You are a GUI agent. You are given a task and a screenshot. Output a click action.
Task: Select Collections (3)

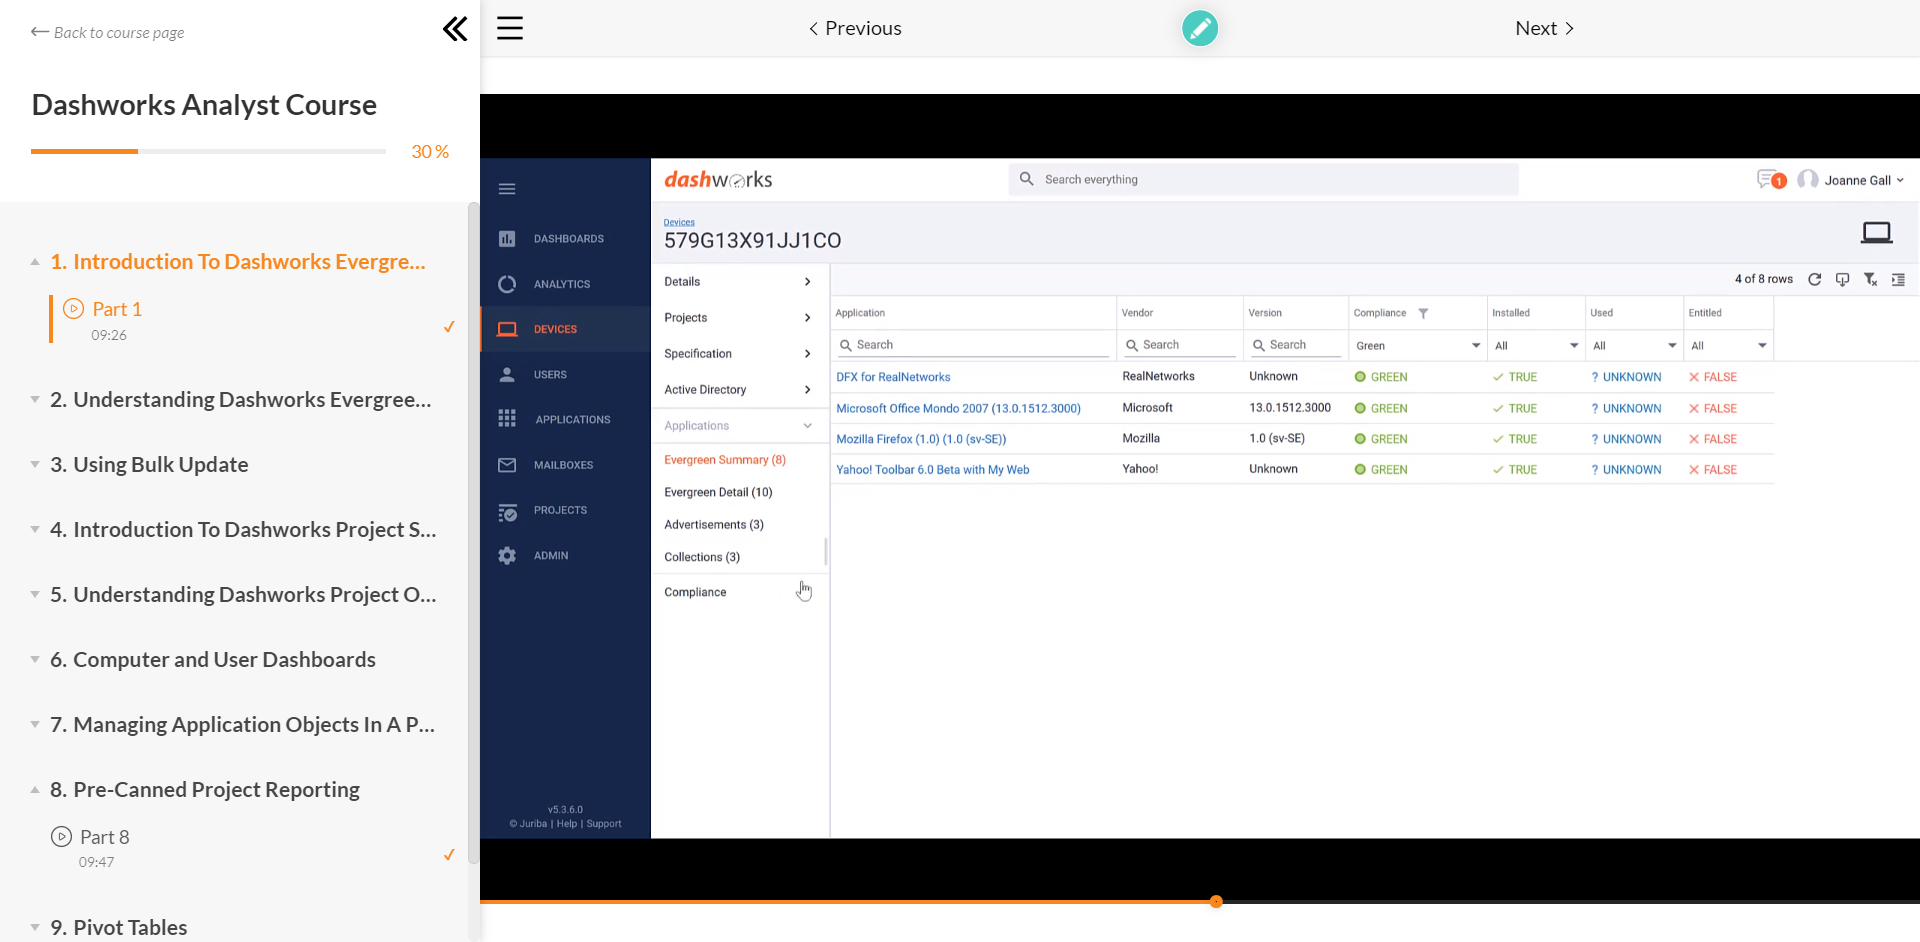(x=702, y=557)
